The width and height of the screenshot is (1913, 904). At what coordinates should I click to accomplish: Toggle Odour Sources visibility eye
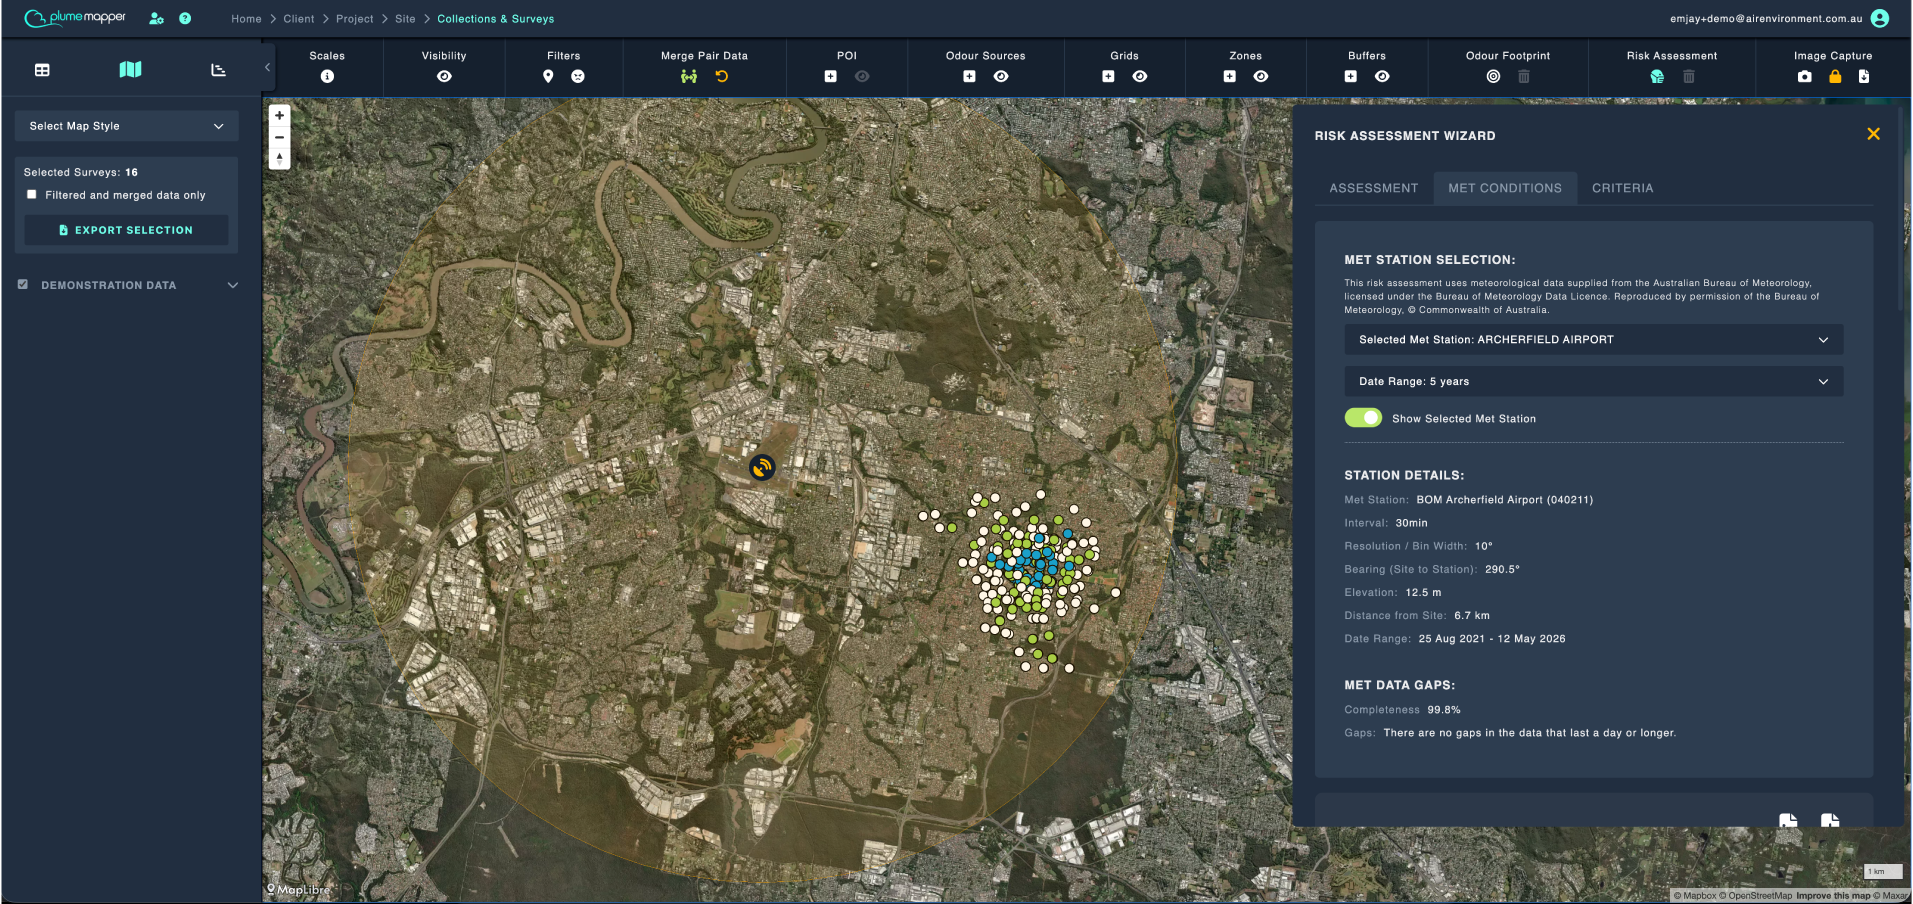point(1001,77)
